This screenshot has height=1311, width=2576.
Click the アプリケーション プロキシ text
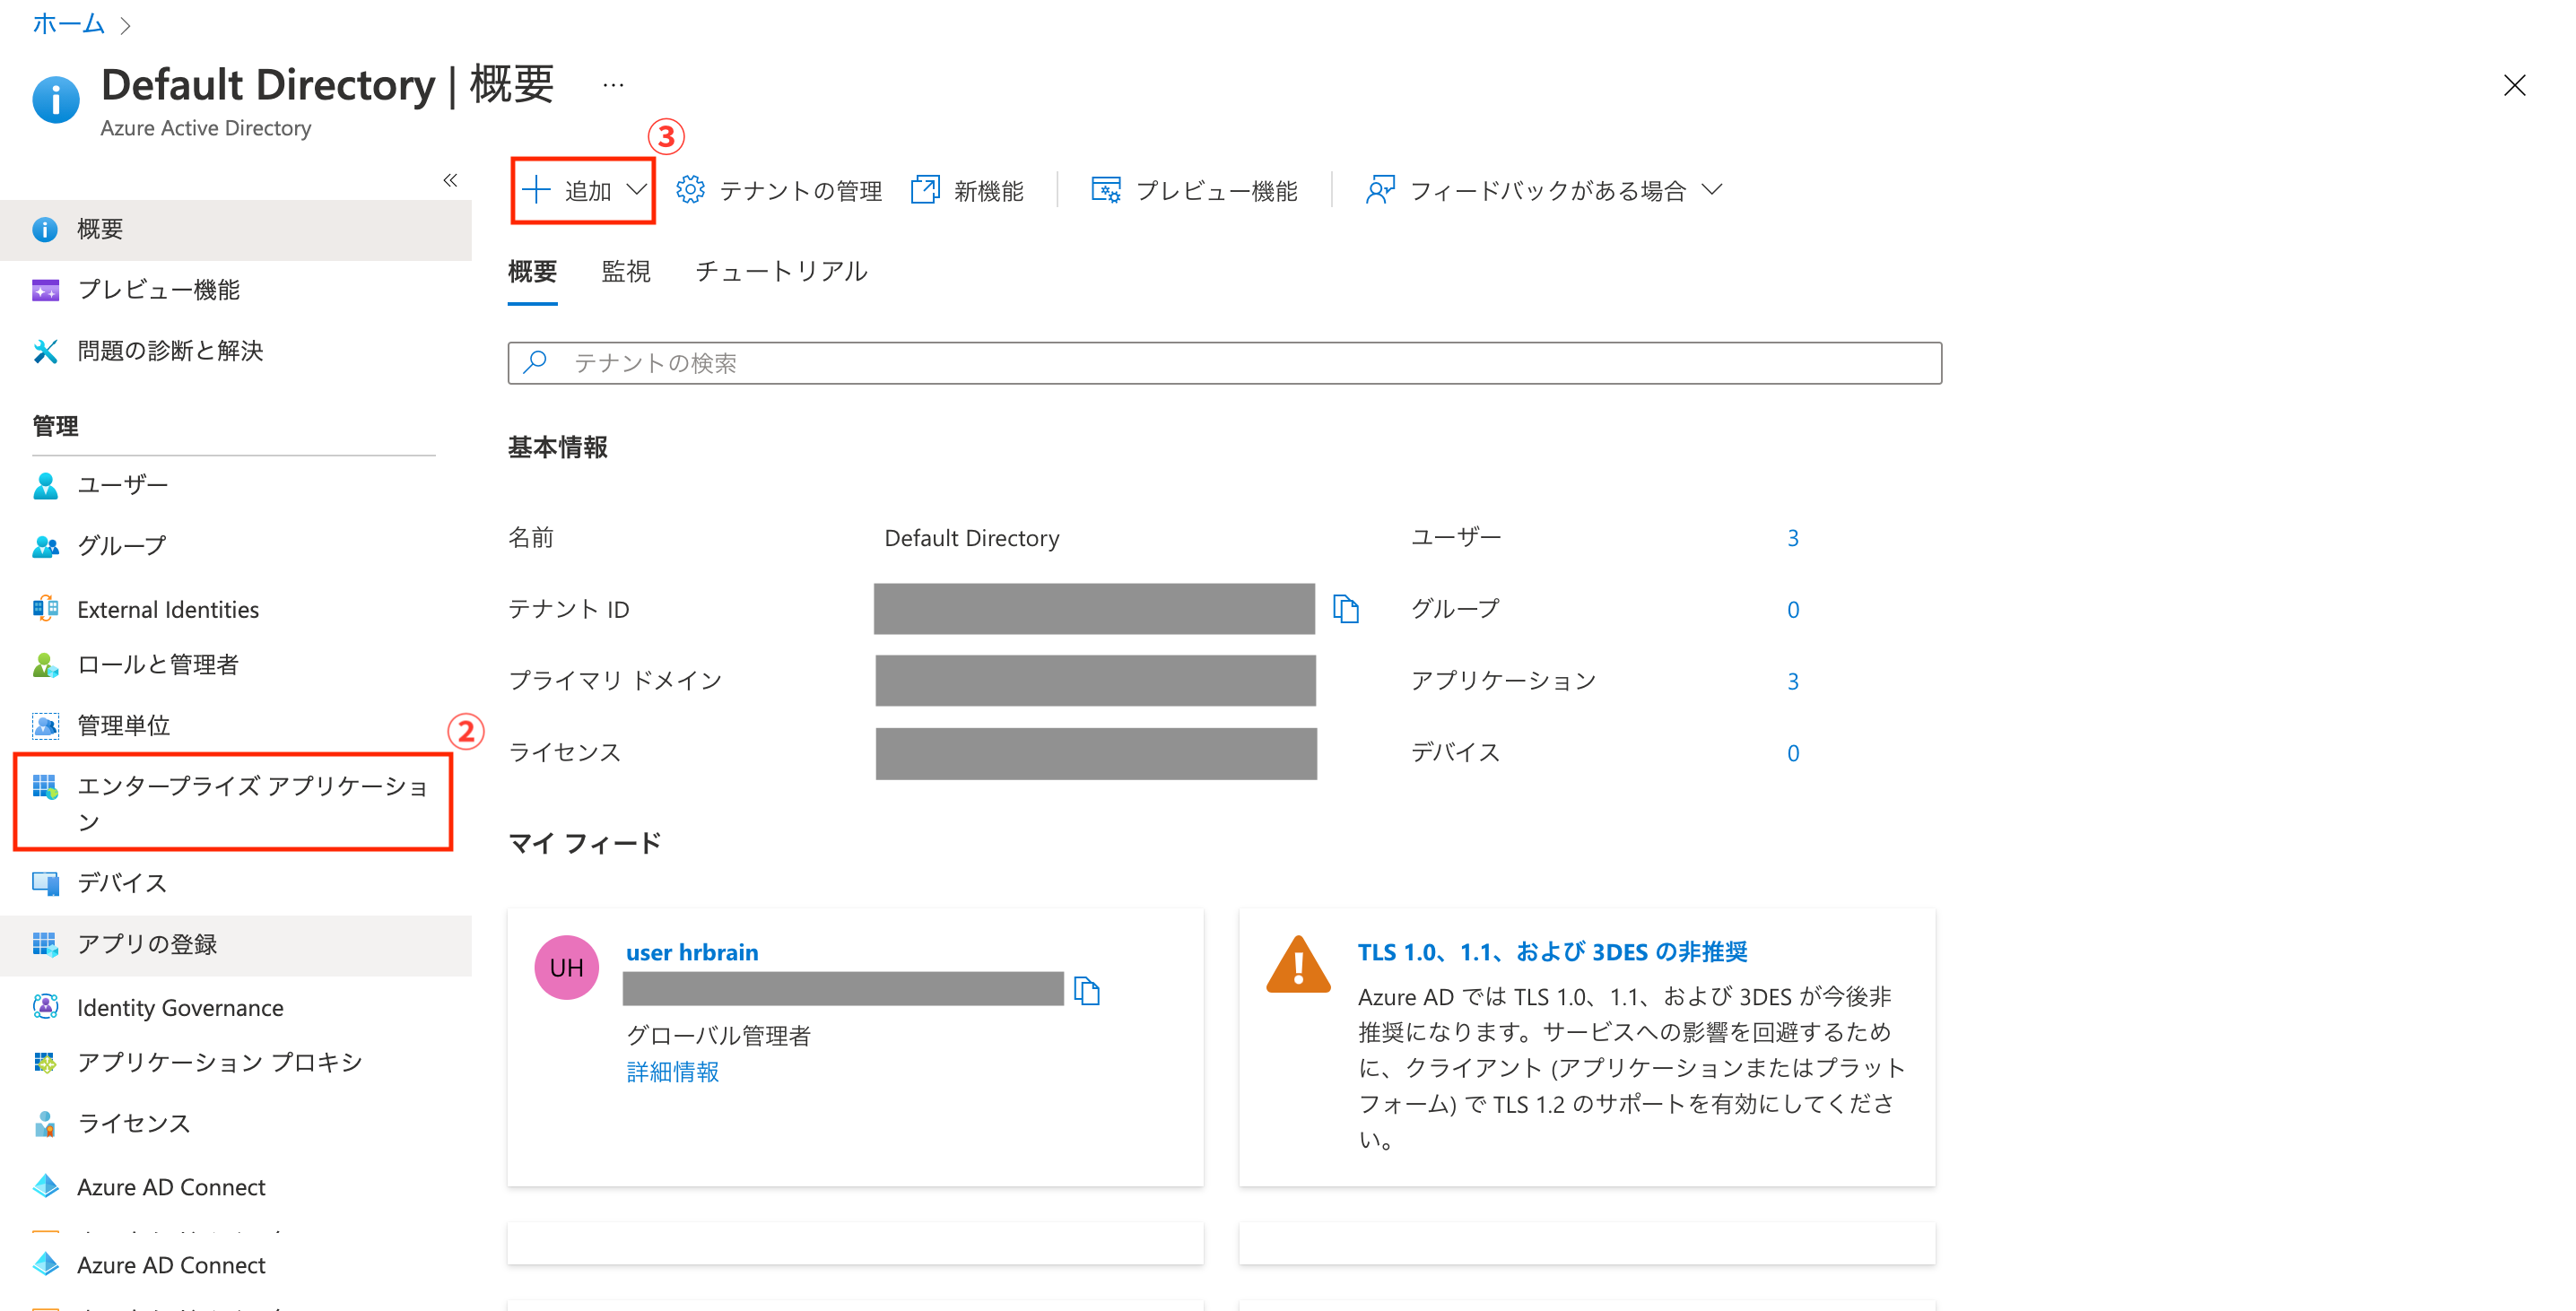coord(220,1062)
